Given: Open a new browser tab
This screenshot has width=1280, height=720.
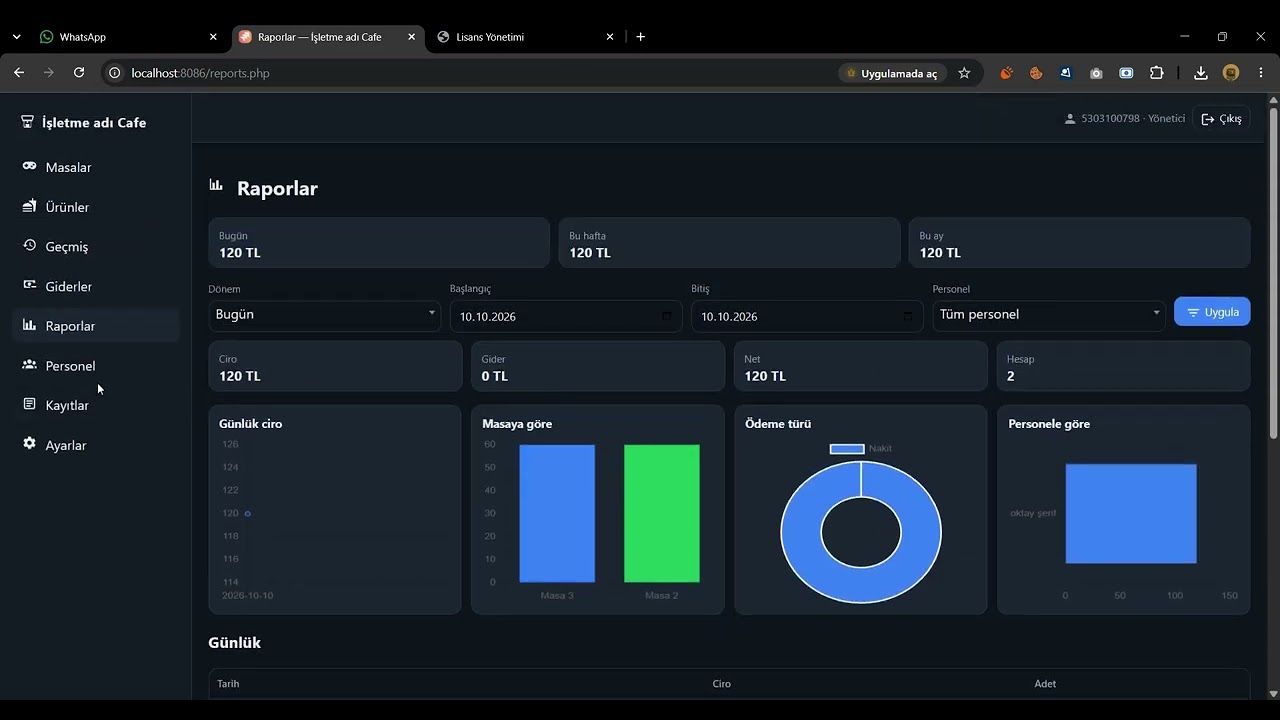Looking at the screenshot, I should pos(641,37).
